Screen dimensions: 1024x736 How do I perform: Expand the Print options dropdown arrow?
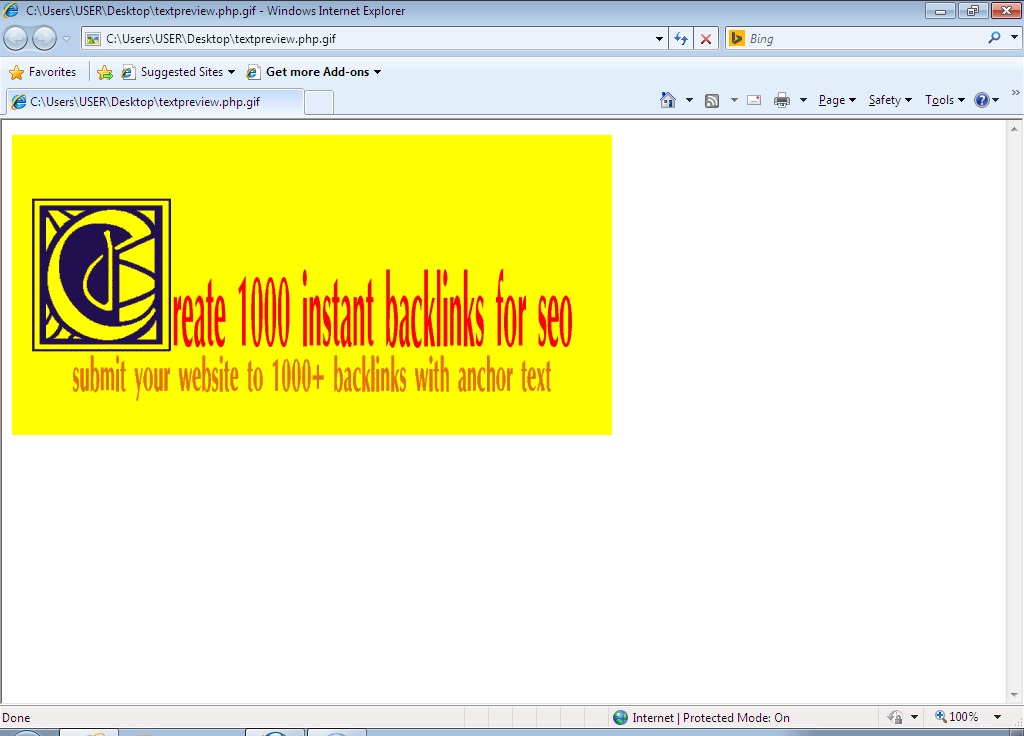click(x=803, y=100)
